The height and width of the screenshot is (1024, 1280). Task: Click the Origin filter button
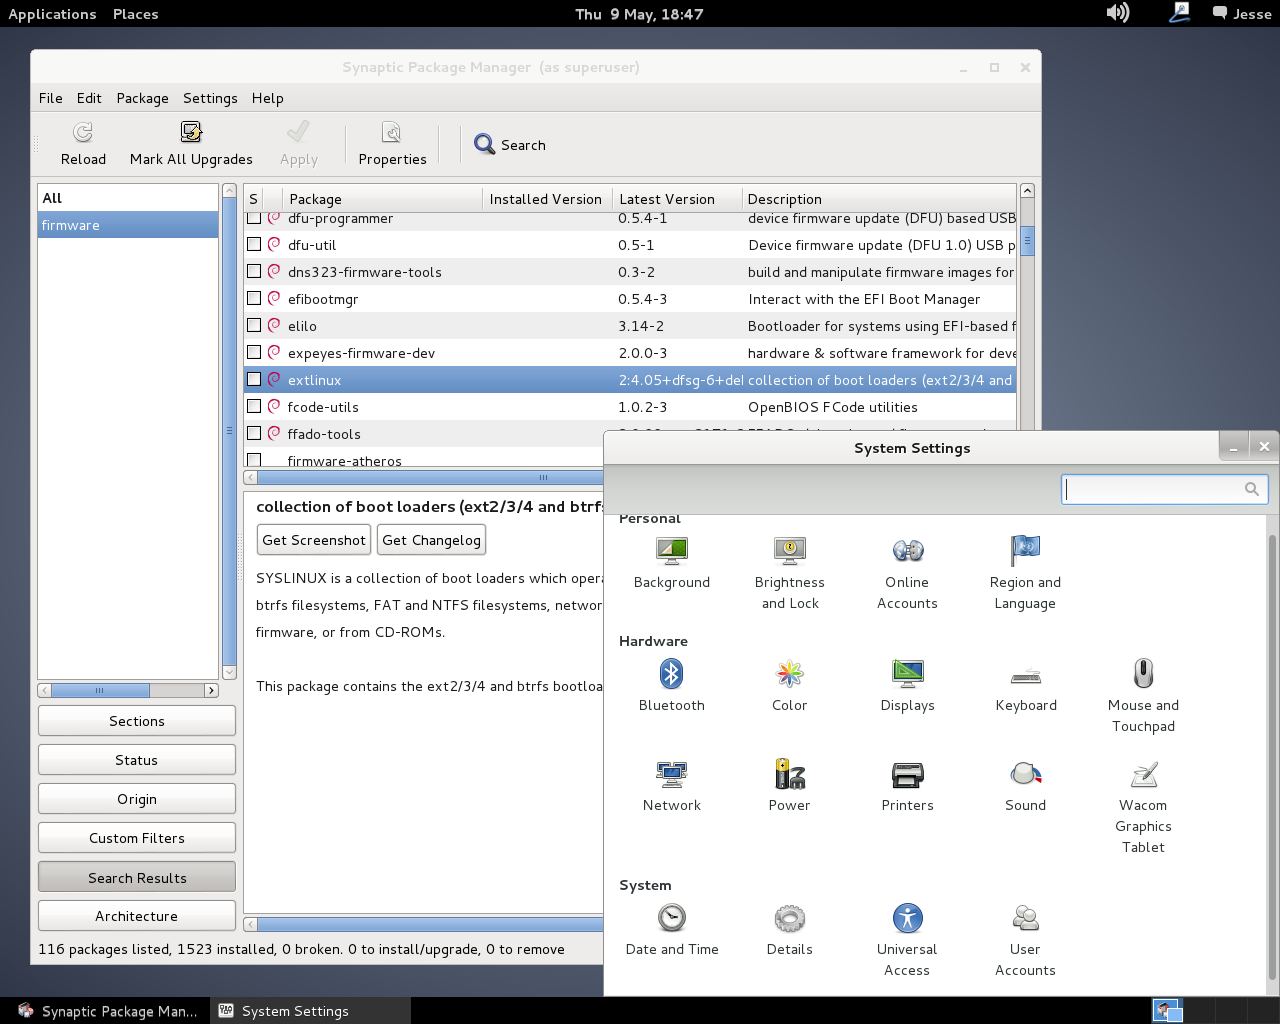[x=137, y=799]
